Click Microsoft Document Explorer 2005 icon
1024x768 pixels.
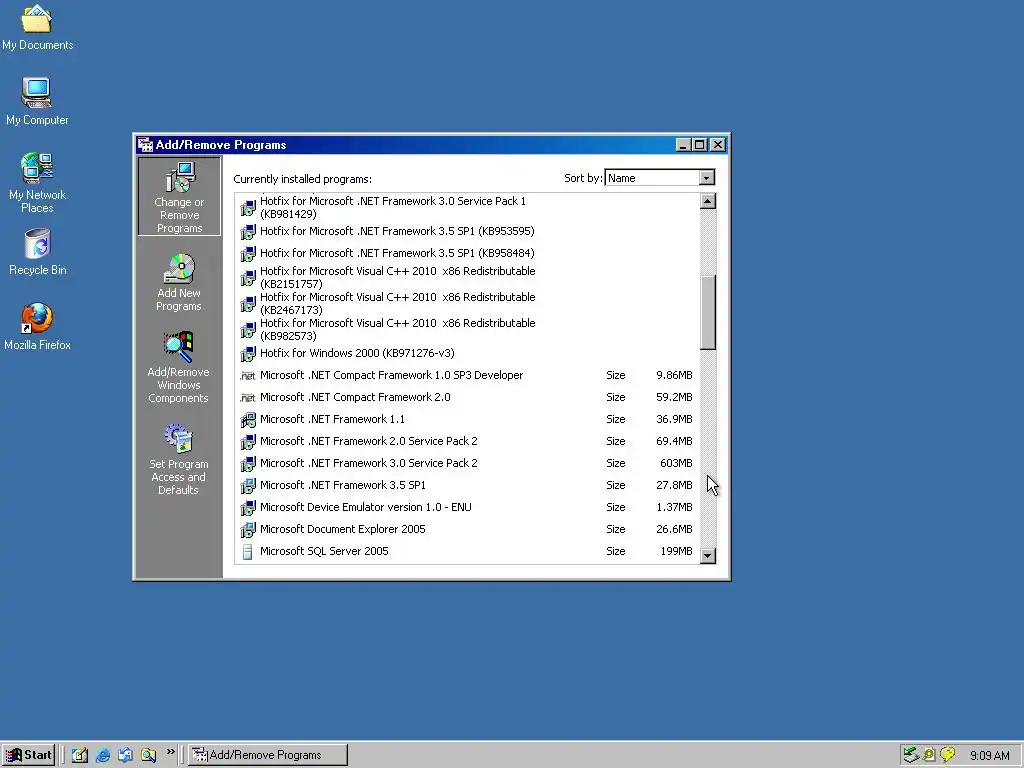pyautogui.click(x=248, y=530)
